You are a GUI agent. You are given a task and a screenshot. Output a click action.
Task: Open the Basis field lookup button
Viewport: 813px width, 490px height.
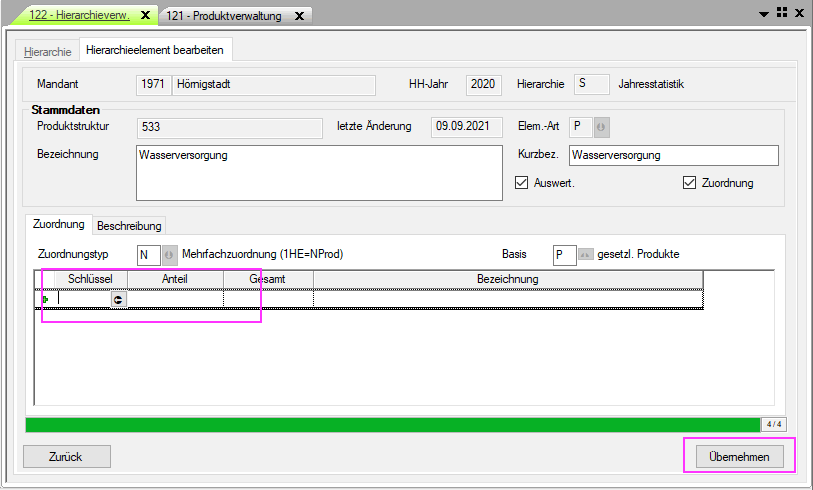[x=586, y=255]
